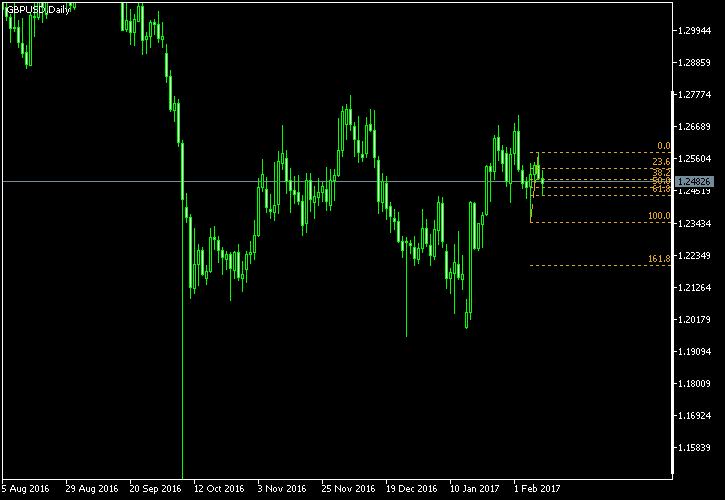
Task: Click the 1.29944 price axis label
Action: click(694, 31)
